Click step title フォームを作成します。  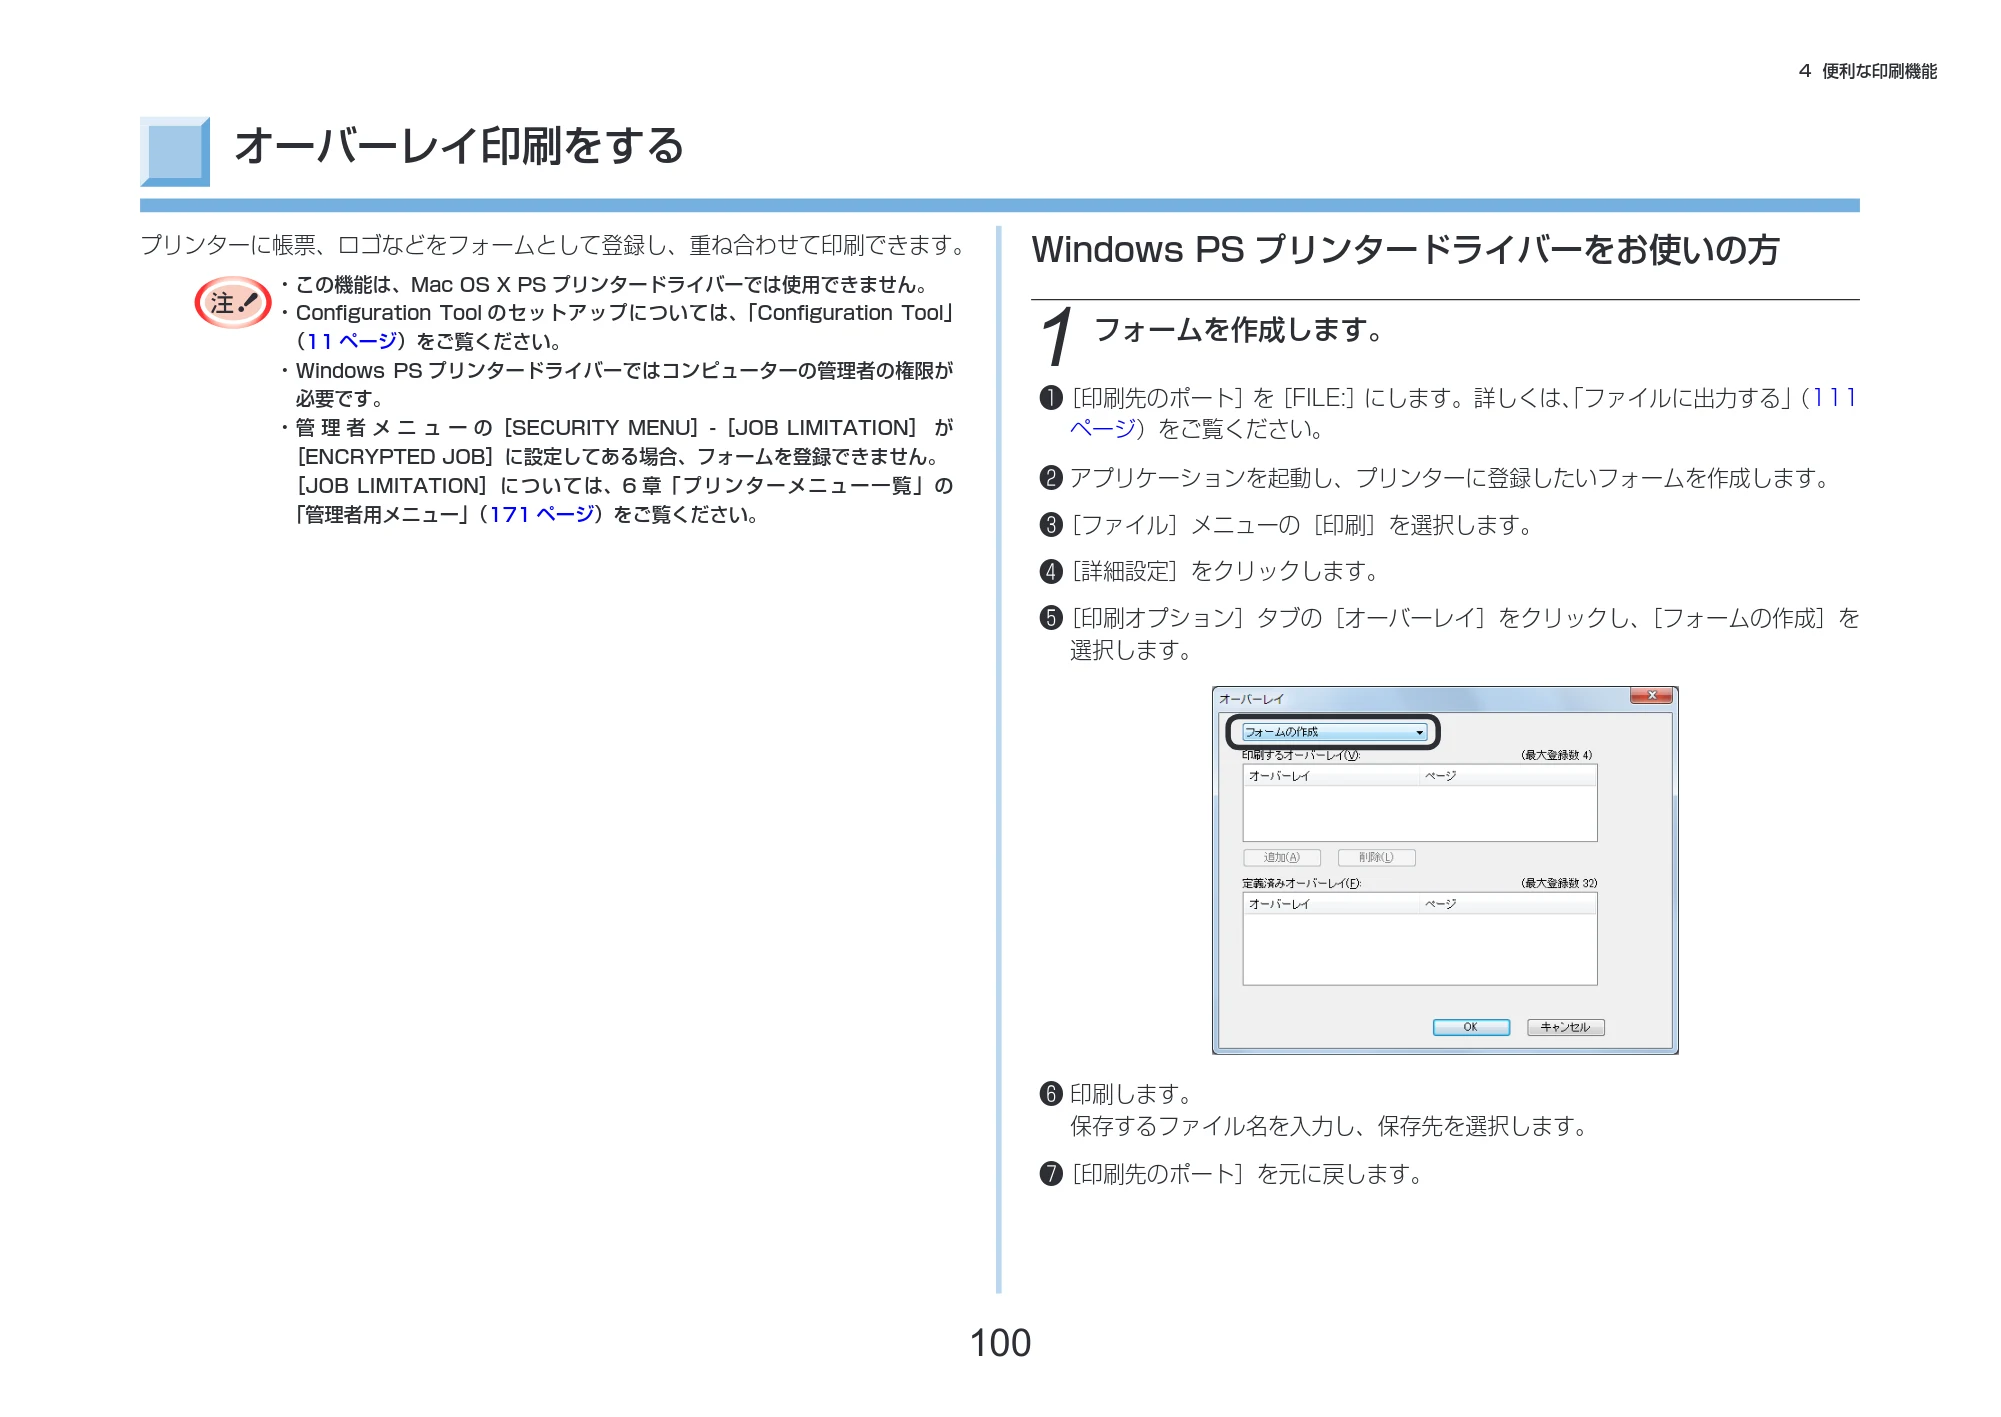1240,329
